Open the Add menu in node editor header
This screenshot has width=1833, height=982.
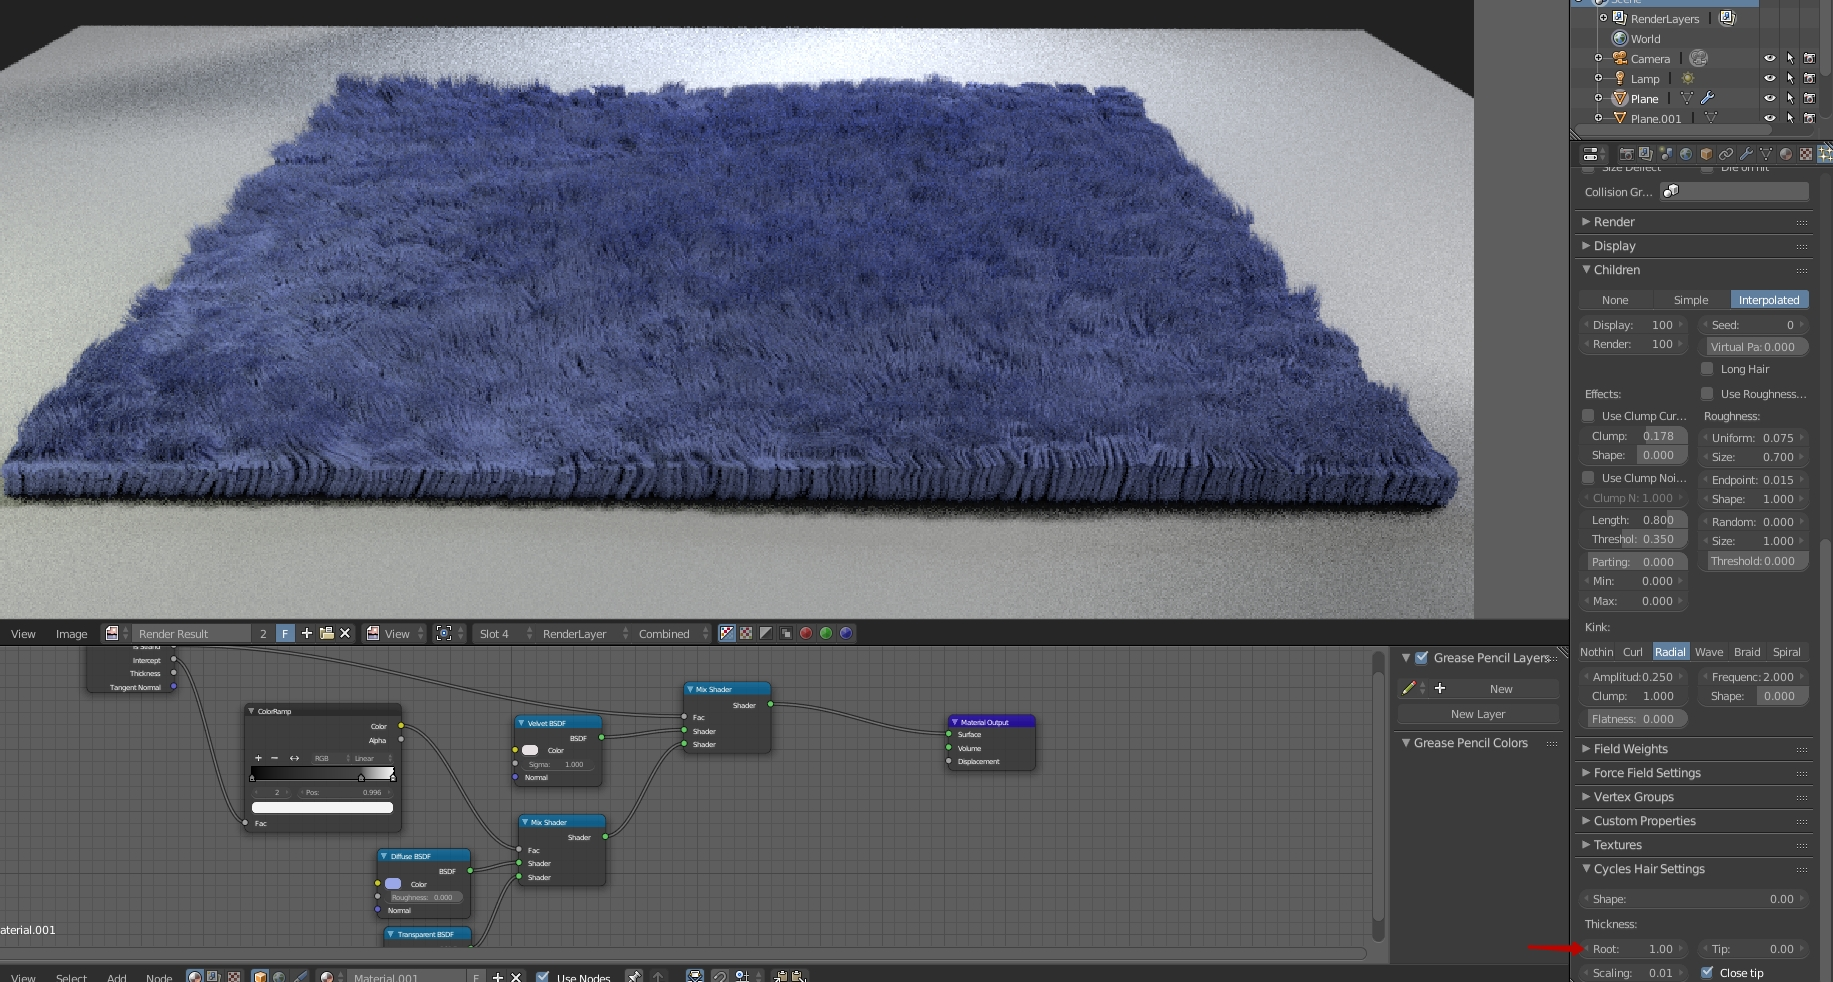pyautogui.click(x=116, y=978)
